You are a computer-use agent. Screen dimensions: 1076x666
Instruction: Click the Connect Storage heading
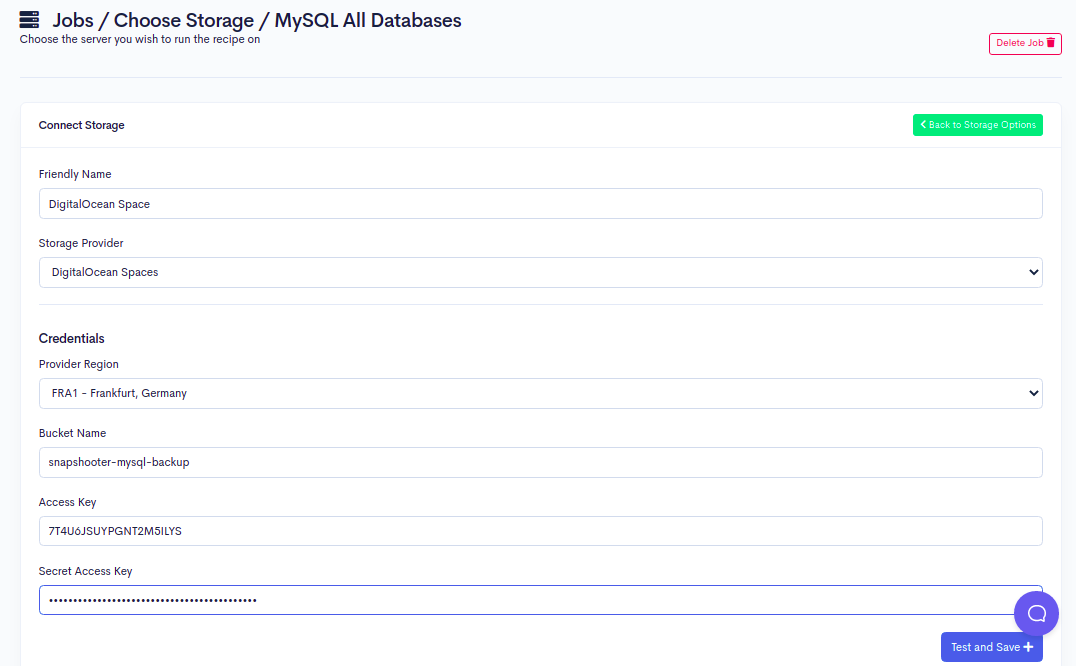82,125
